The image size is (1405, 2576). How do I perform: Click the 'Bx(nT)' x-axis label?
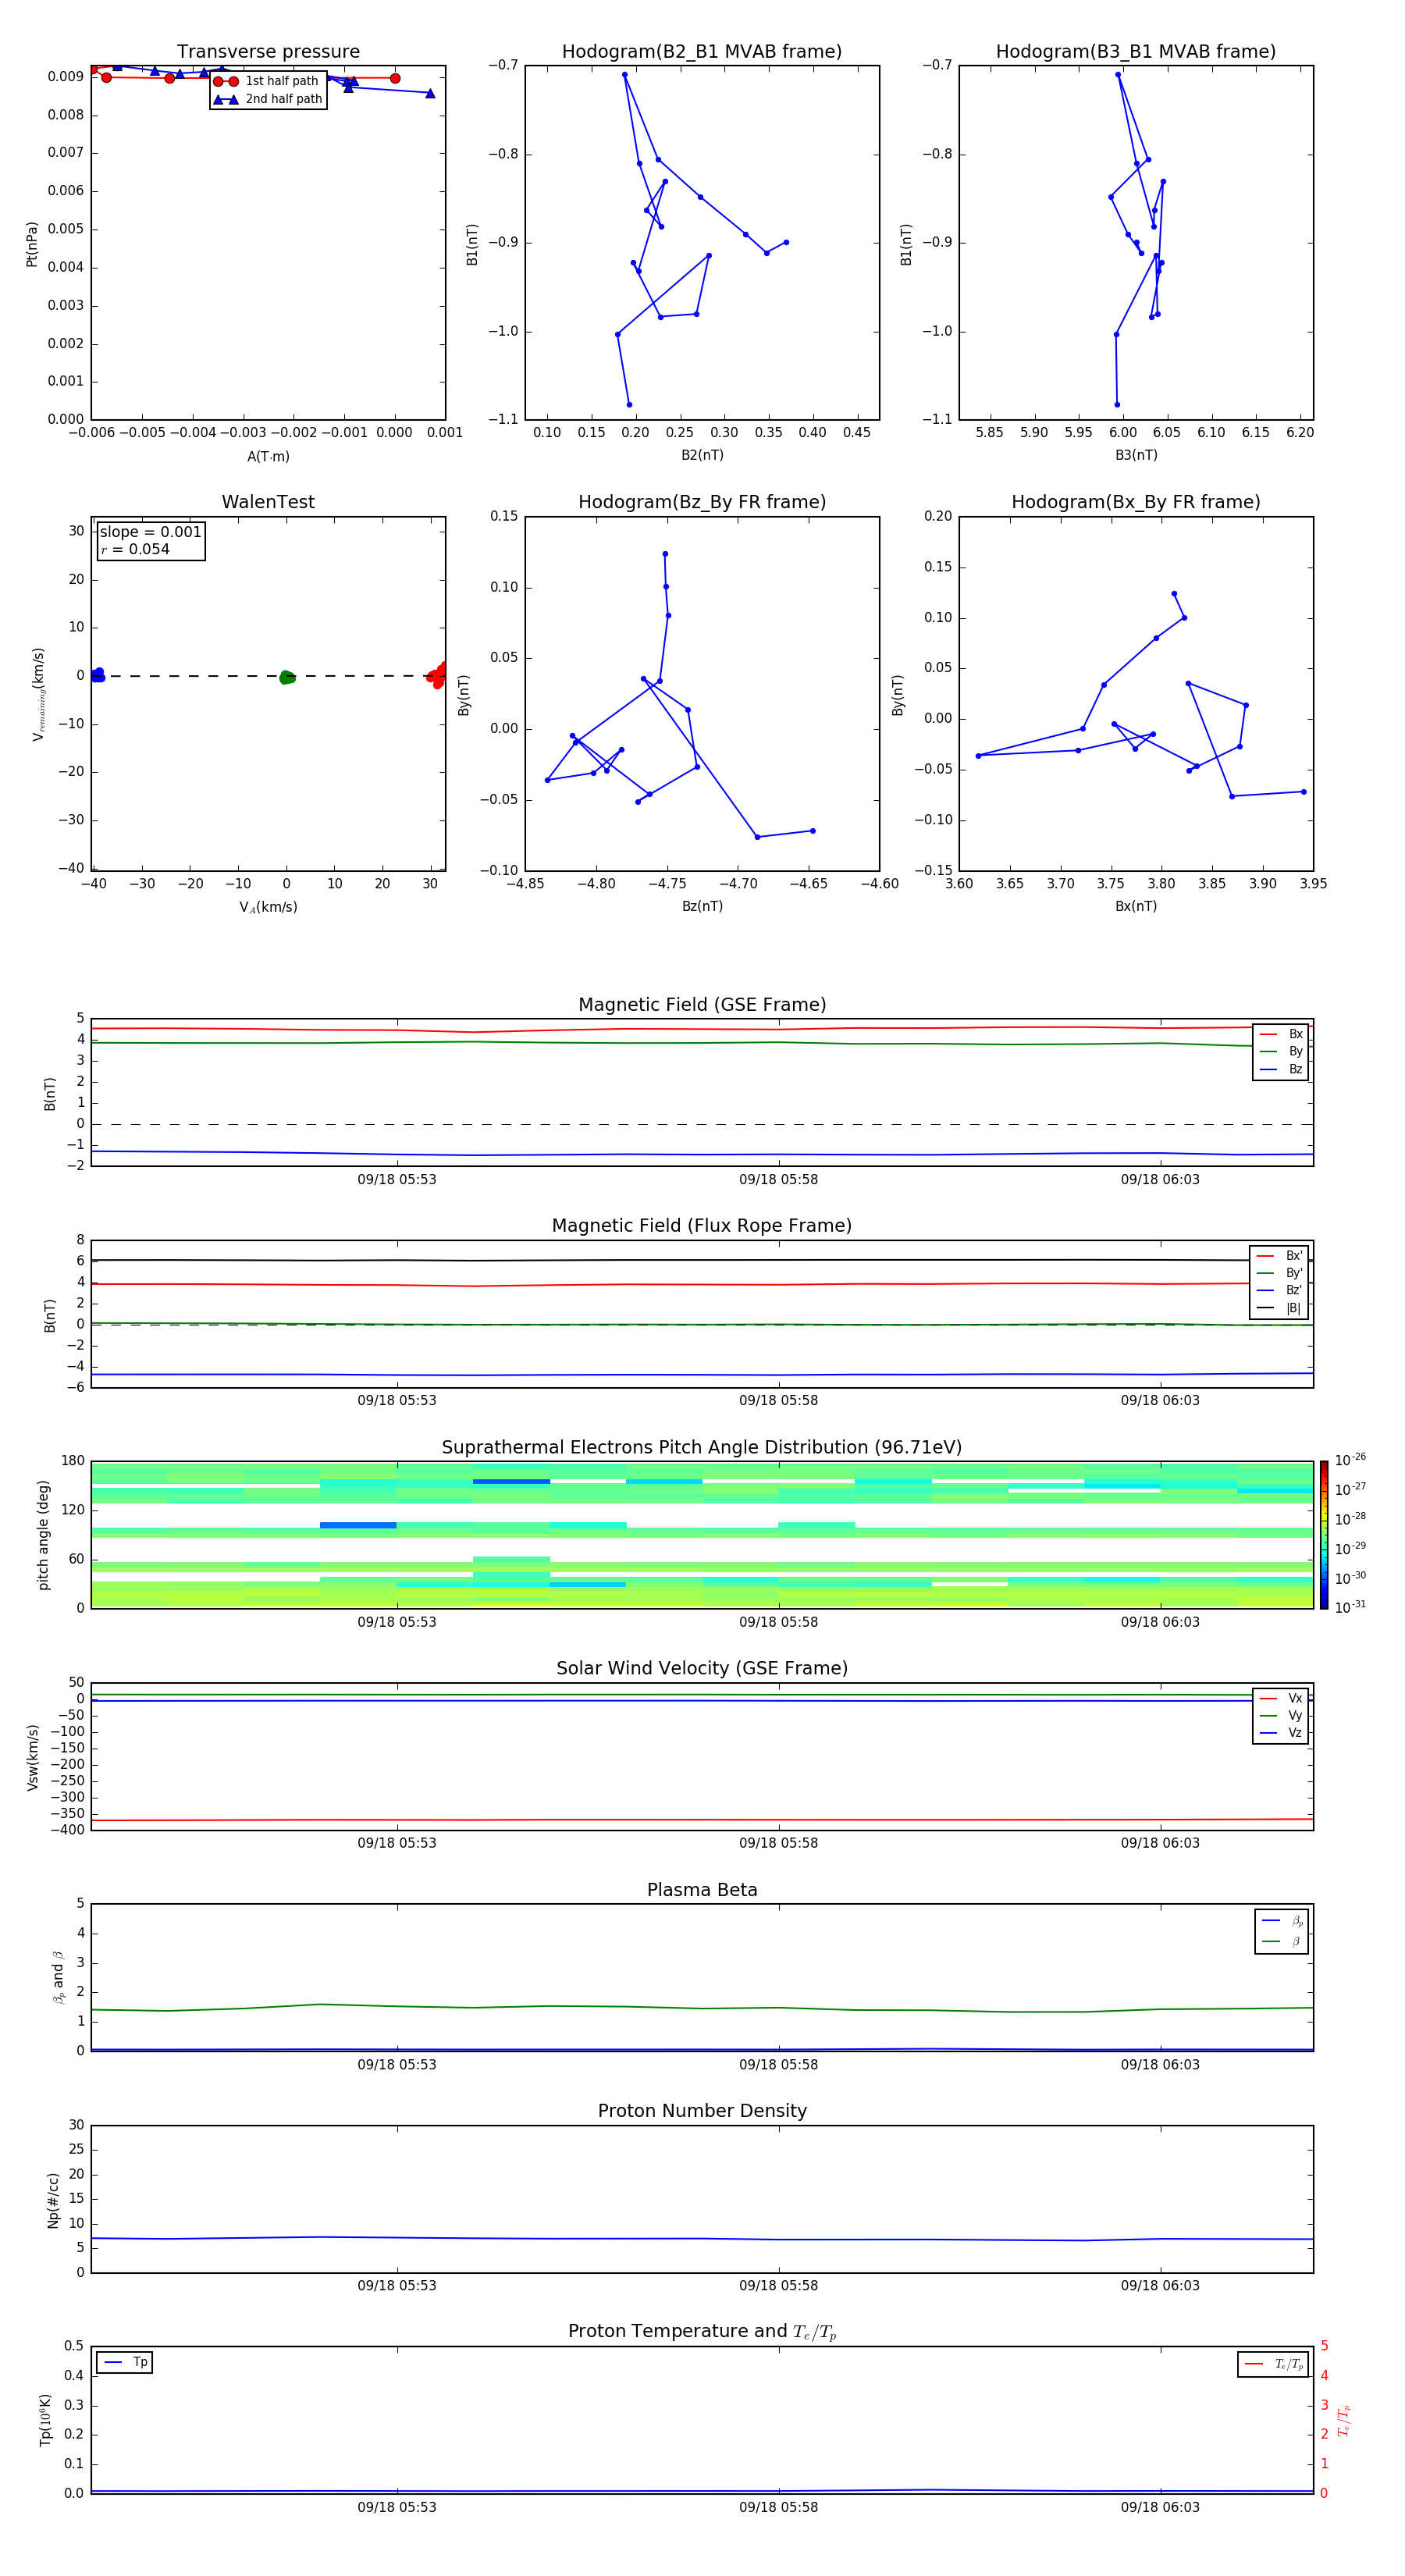coord(1136,906)
